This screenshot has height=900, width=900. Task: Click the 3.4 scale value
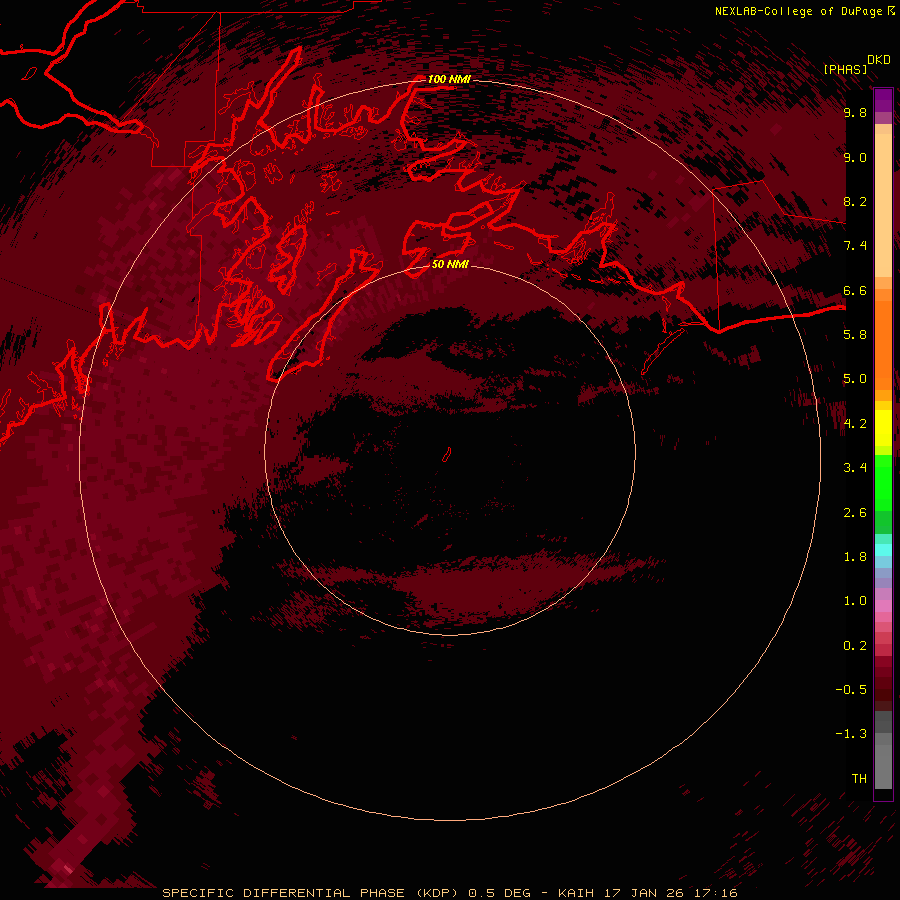[x=855, y=468]
